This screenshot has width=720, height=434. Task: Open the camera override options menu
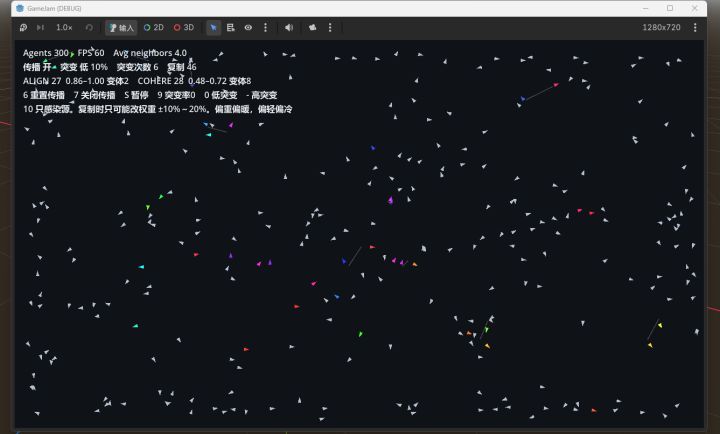click(x=330, y=28)
